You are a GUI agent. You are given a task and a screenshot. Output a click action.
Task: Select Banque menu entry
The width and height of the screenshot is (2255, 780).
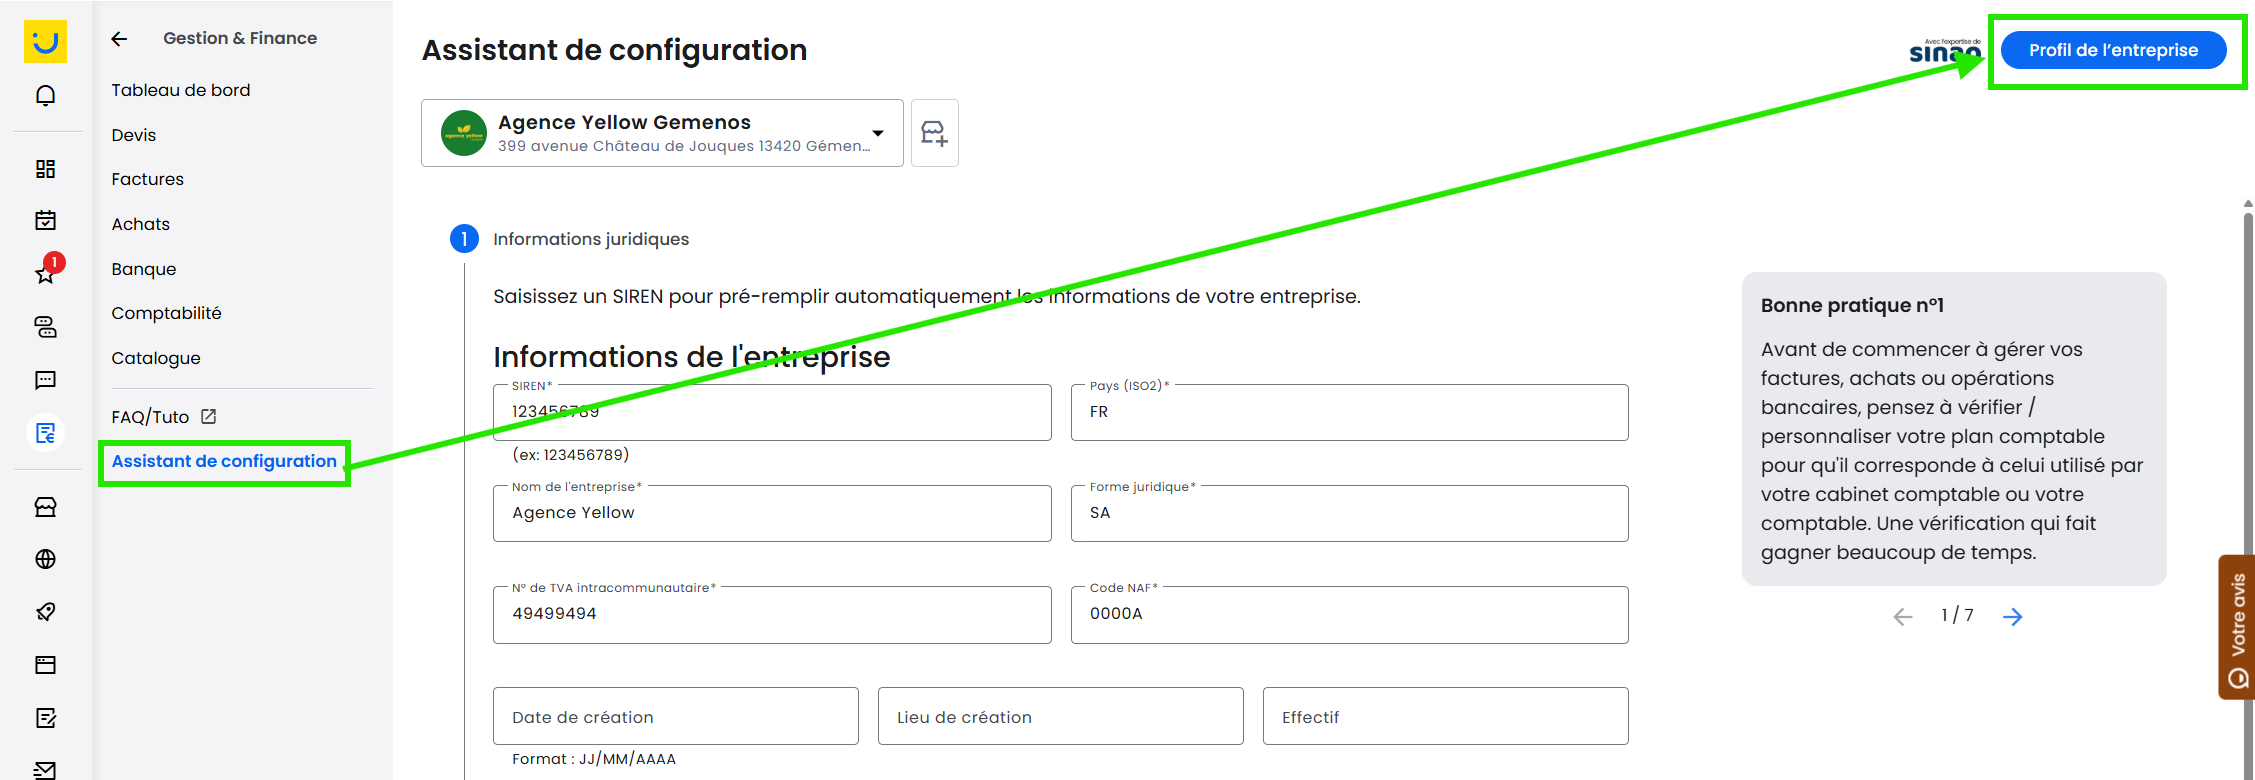pyautogui.click(x=144, y=269)
